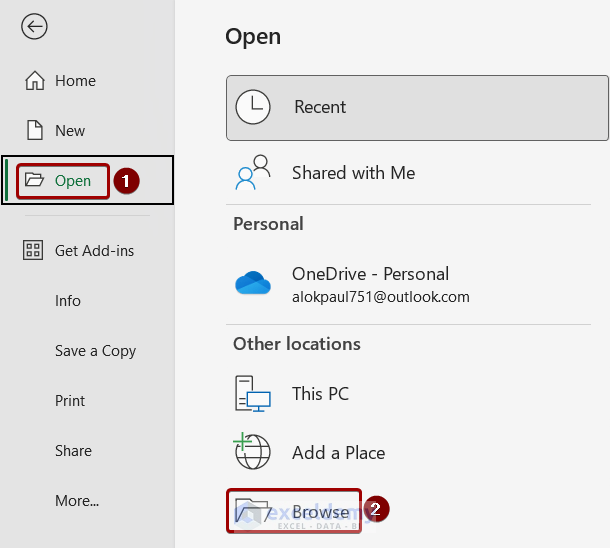This screenshot has width=610, height=548.
Task: Click the Shared with Me people icon
Action: 253,172
